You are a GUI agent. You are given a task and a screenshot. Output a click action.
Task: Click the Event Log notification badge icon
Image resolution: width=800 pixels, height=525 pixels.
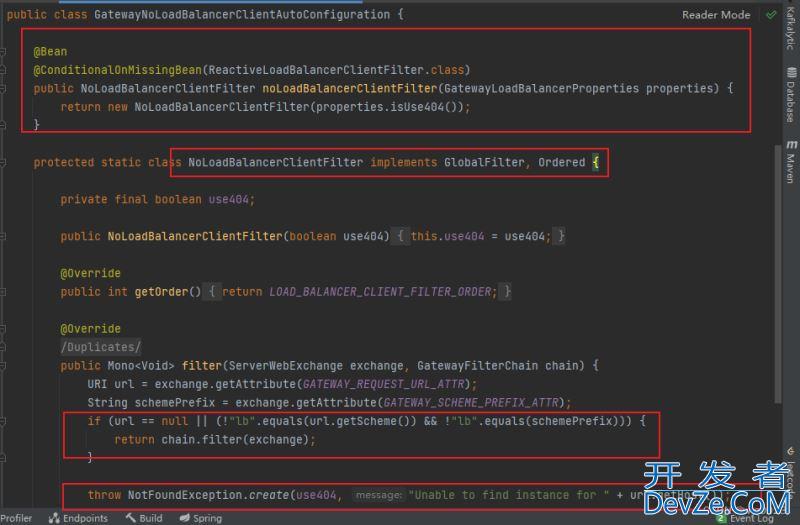pyautogui.click(x=721, y=518)
